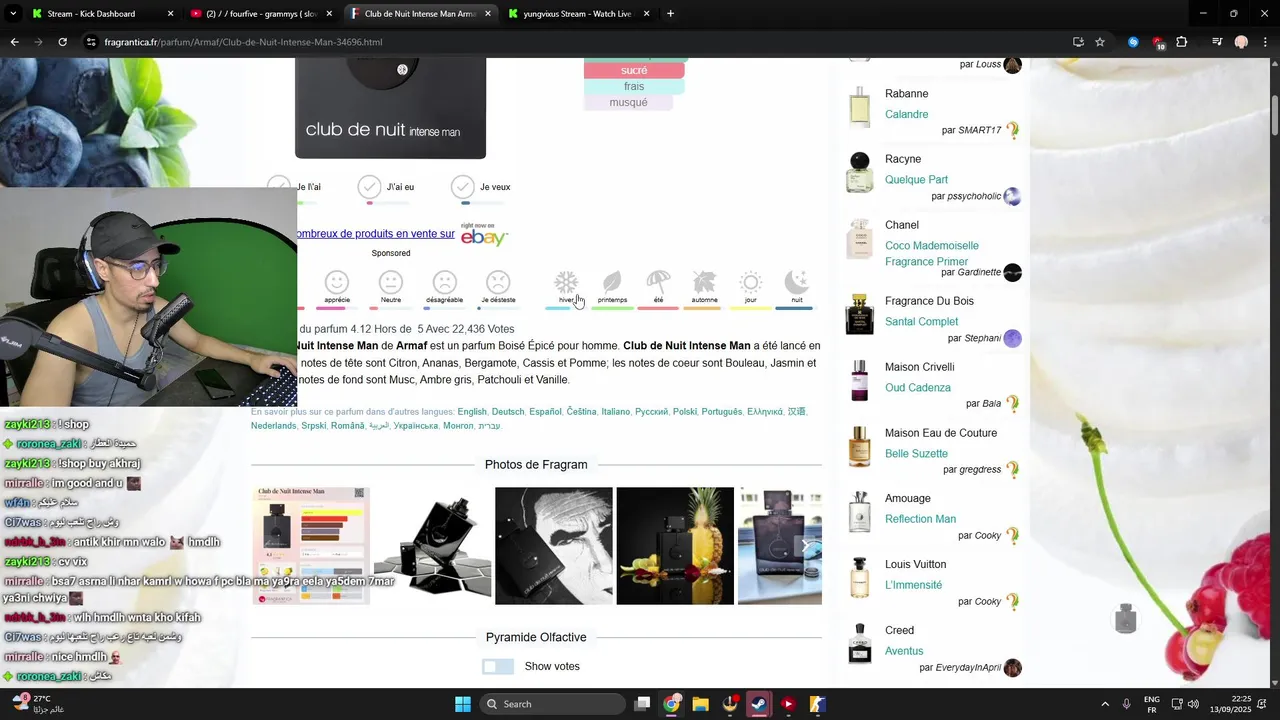This screenshot has height=720, width=1280.
Task: Click the install app icon in address bar
Action: pyautogui.click(x=1078, y=42)
